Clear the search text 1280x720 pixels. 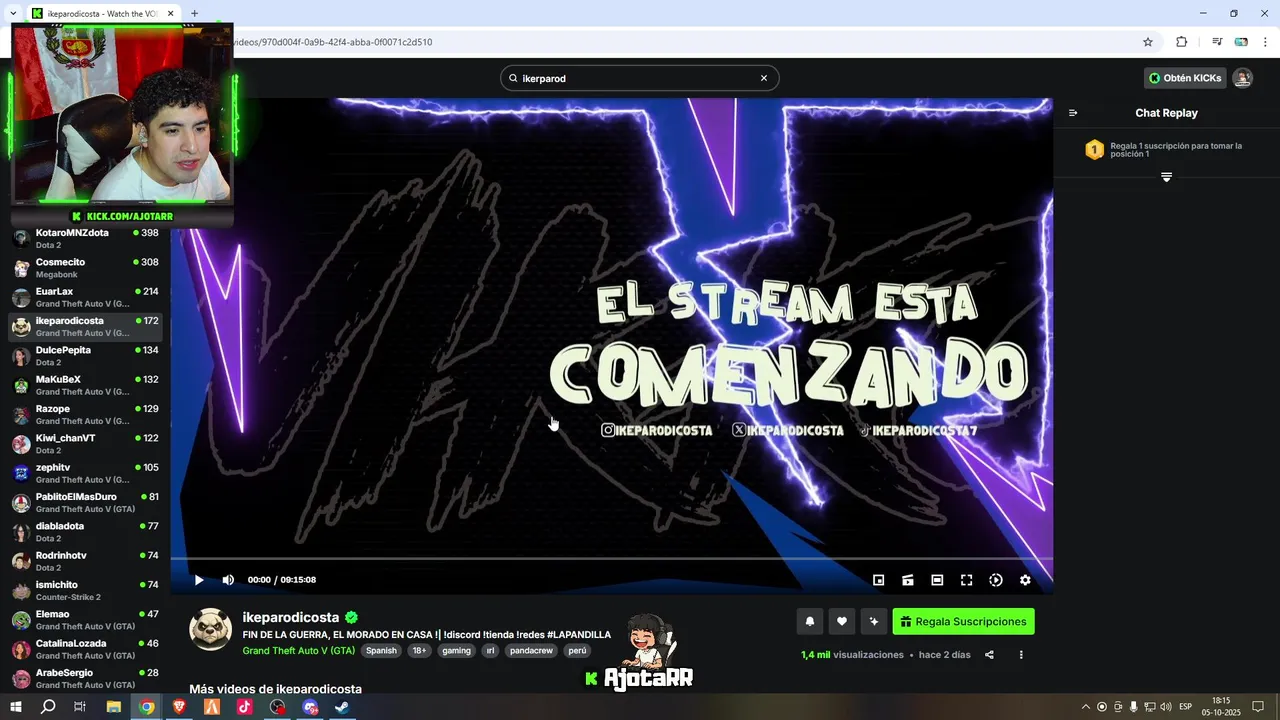click(x=764, y=78)
